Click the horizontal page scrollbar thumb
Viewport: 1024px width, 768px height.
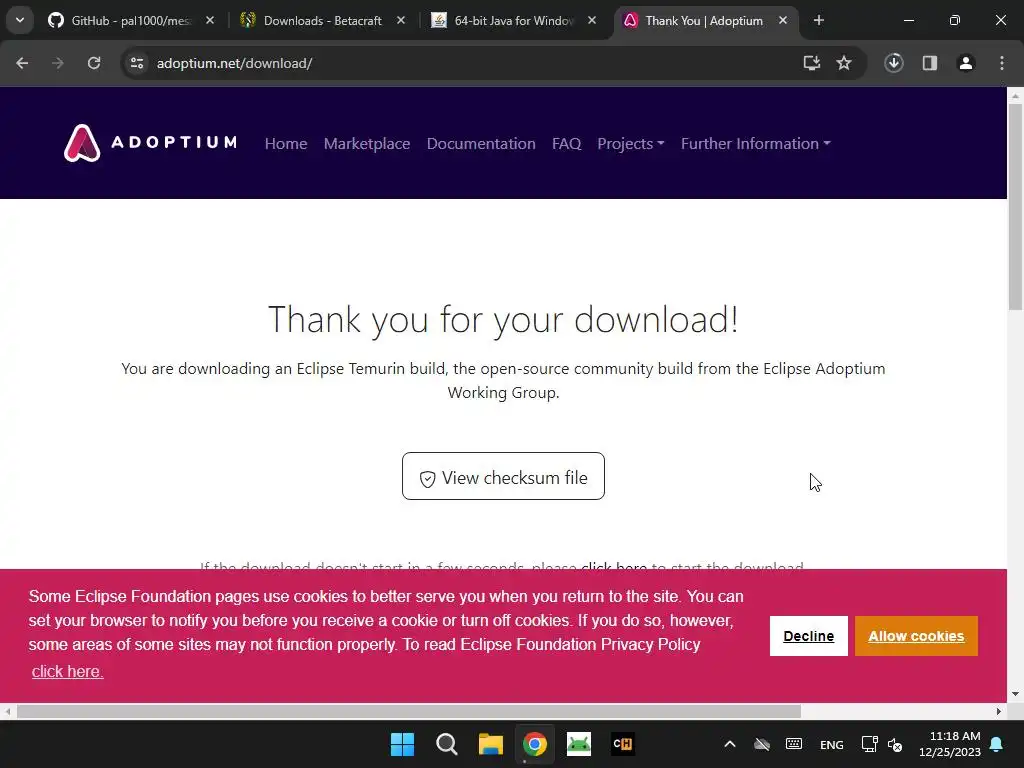pyautogui.click(x=409, y=712)
